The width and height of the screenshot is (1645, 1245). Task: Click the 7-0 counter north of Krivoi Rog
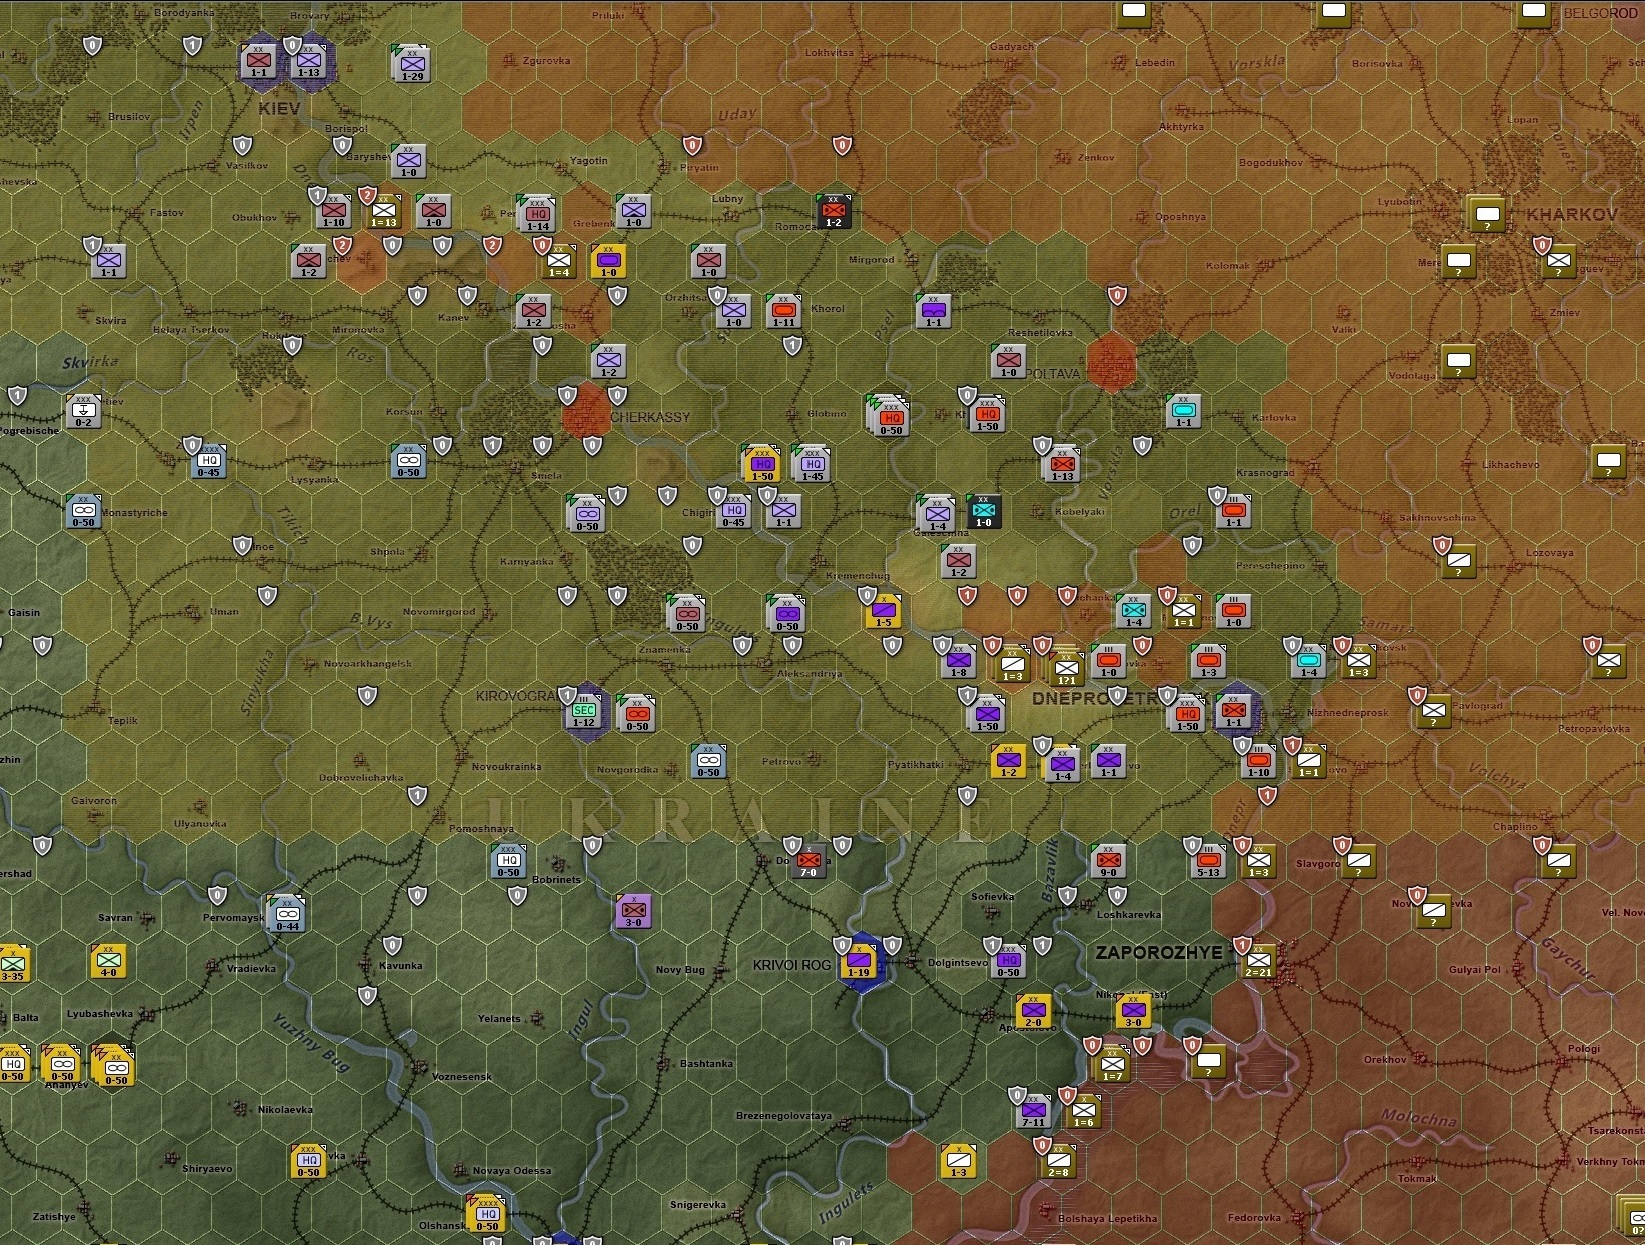coord(809,861)
